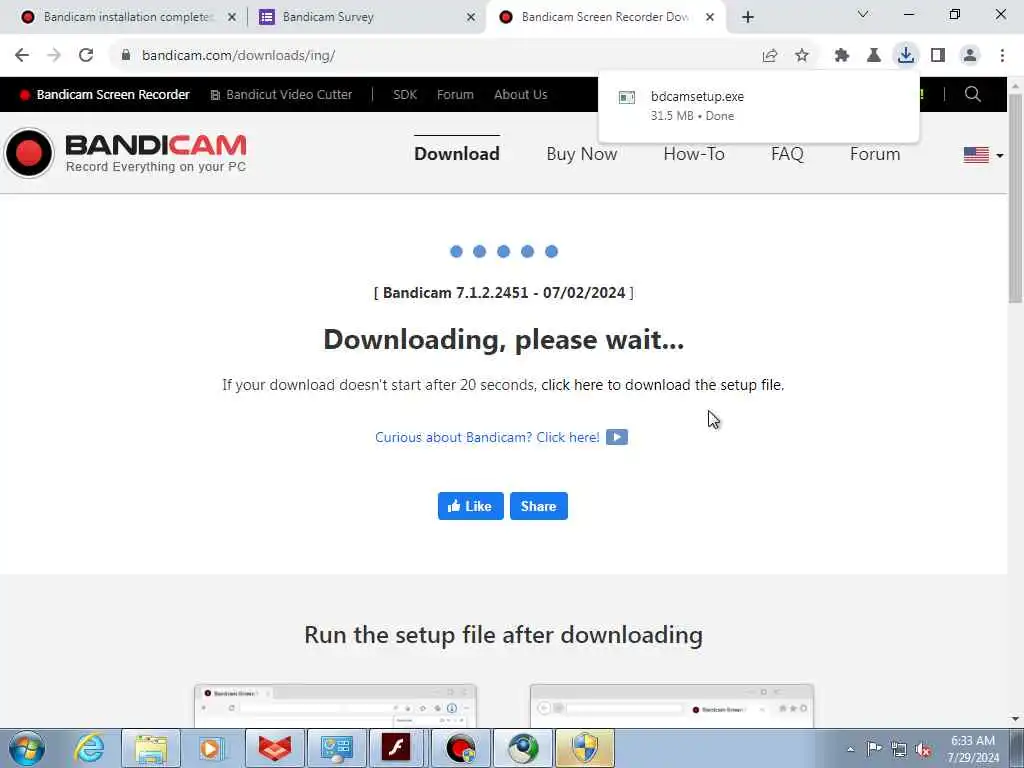Open red folded app taskbar icon

(274, 748)
